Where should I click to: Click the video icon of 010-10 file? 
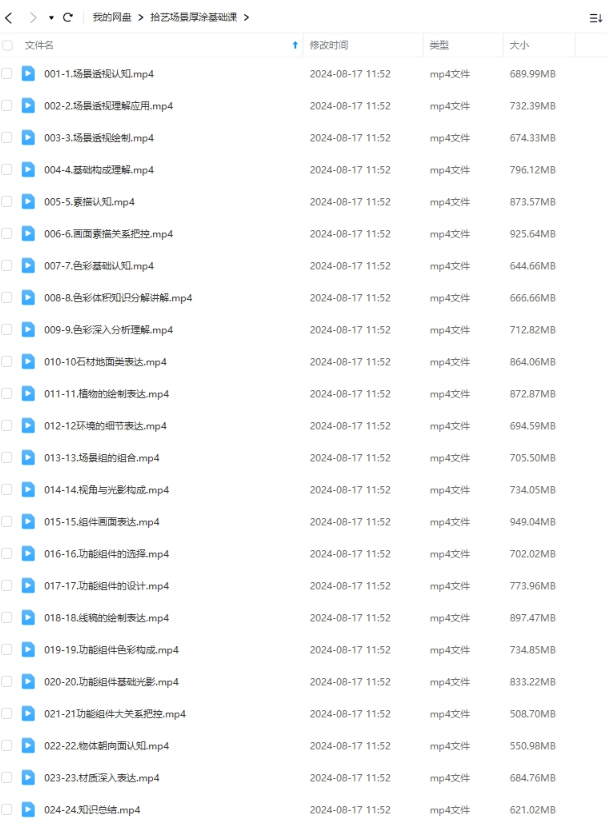point(28,361)
